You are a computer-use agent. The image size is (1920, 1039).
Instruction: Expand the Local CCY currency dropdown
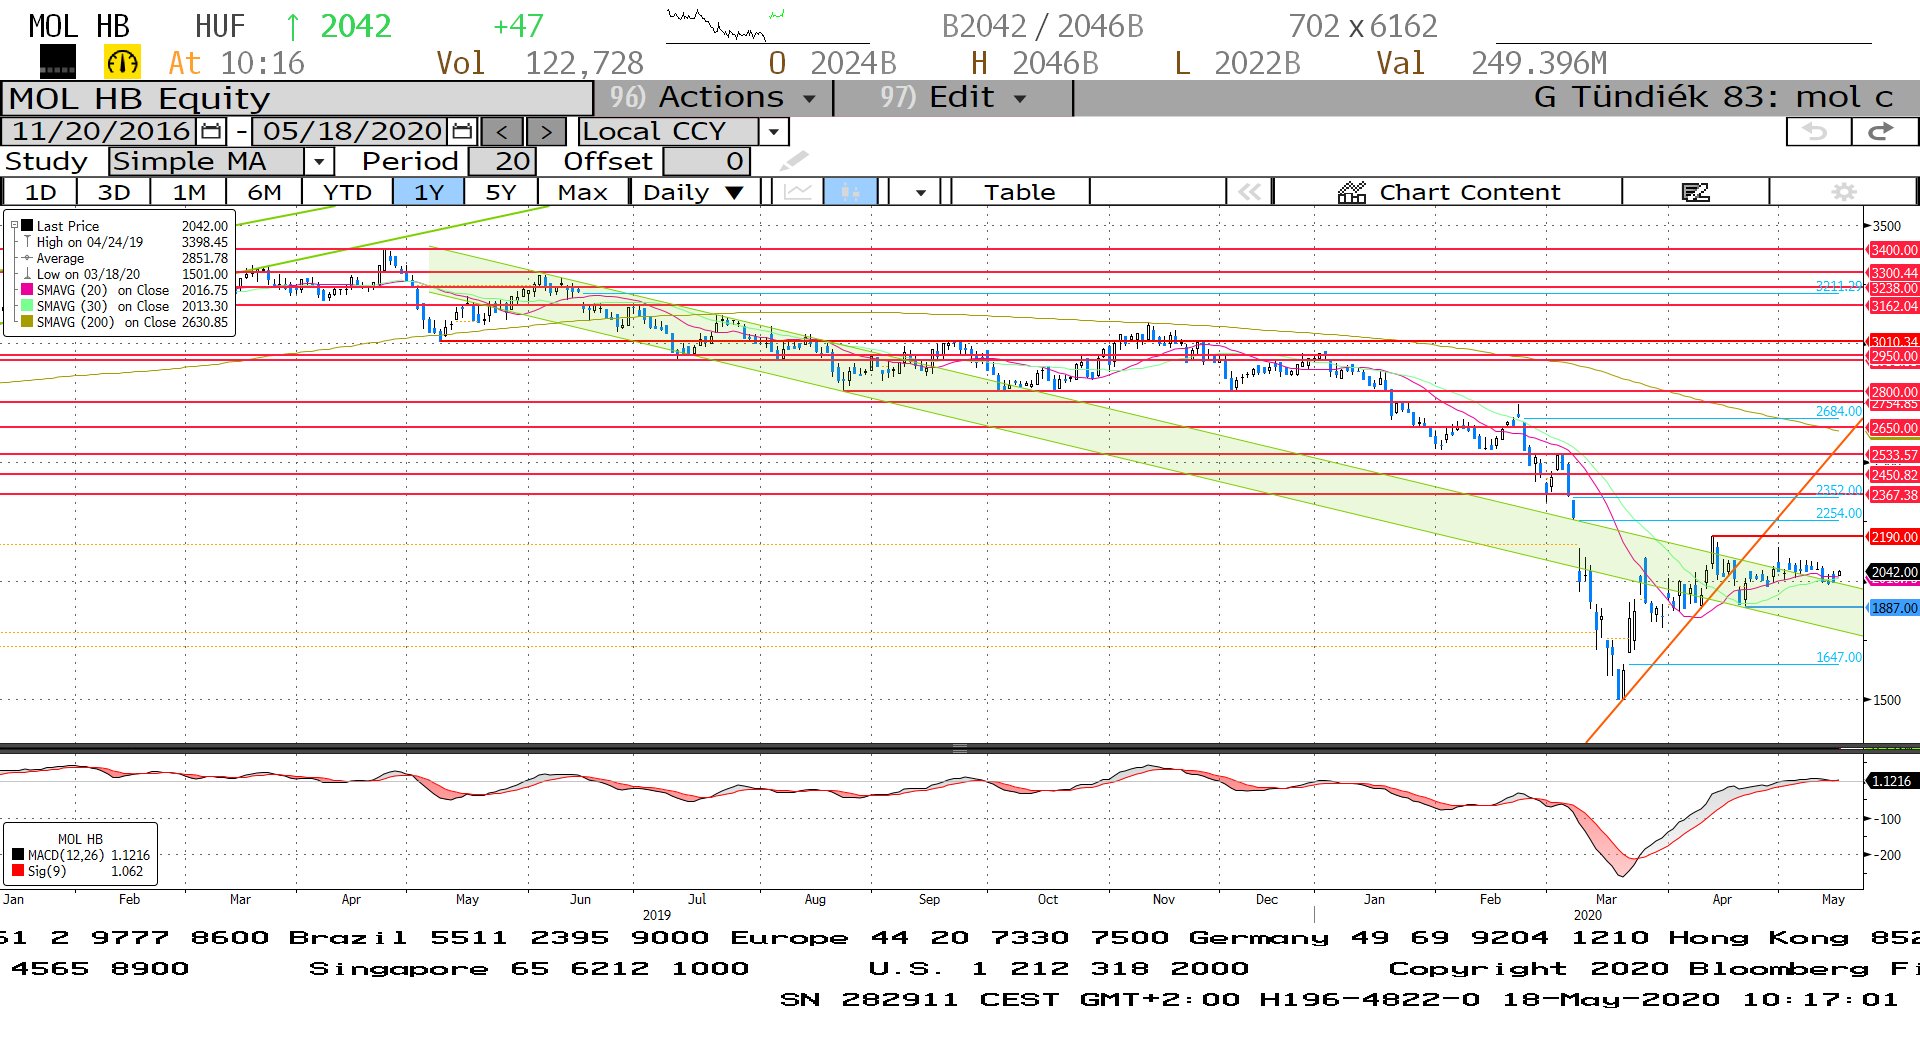(x=773, y=132)
